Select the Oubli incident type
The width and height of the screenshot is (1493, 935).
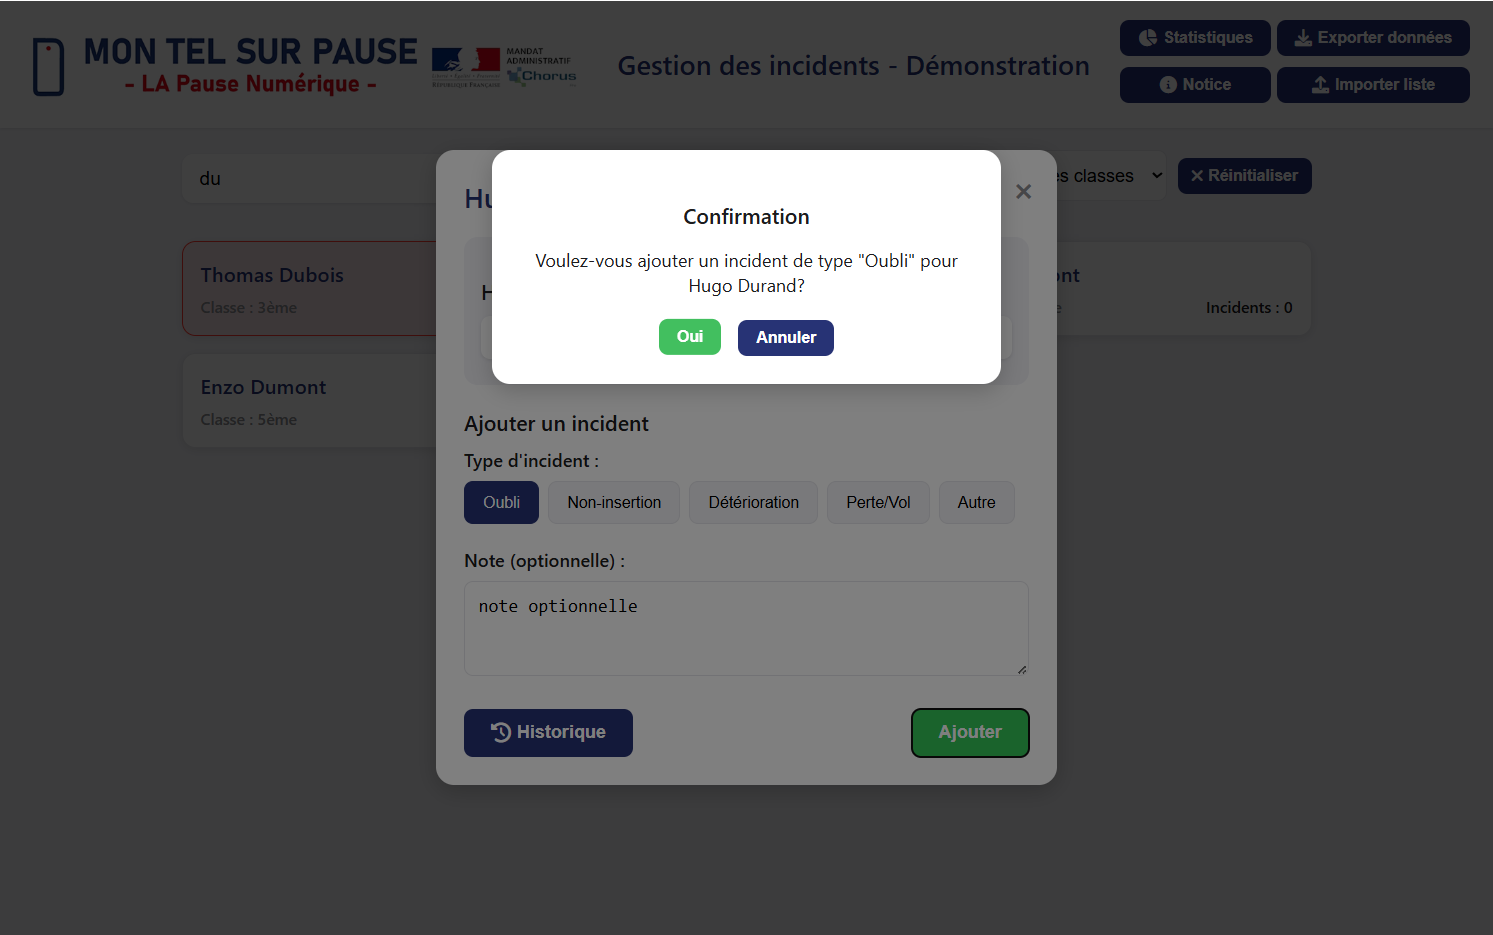501,503
